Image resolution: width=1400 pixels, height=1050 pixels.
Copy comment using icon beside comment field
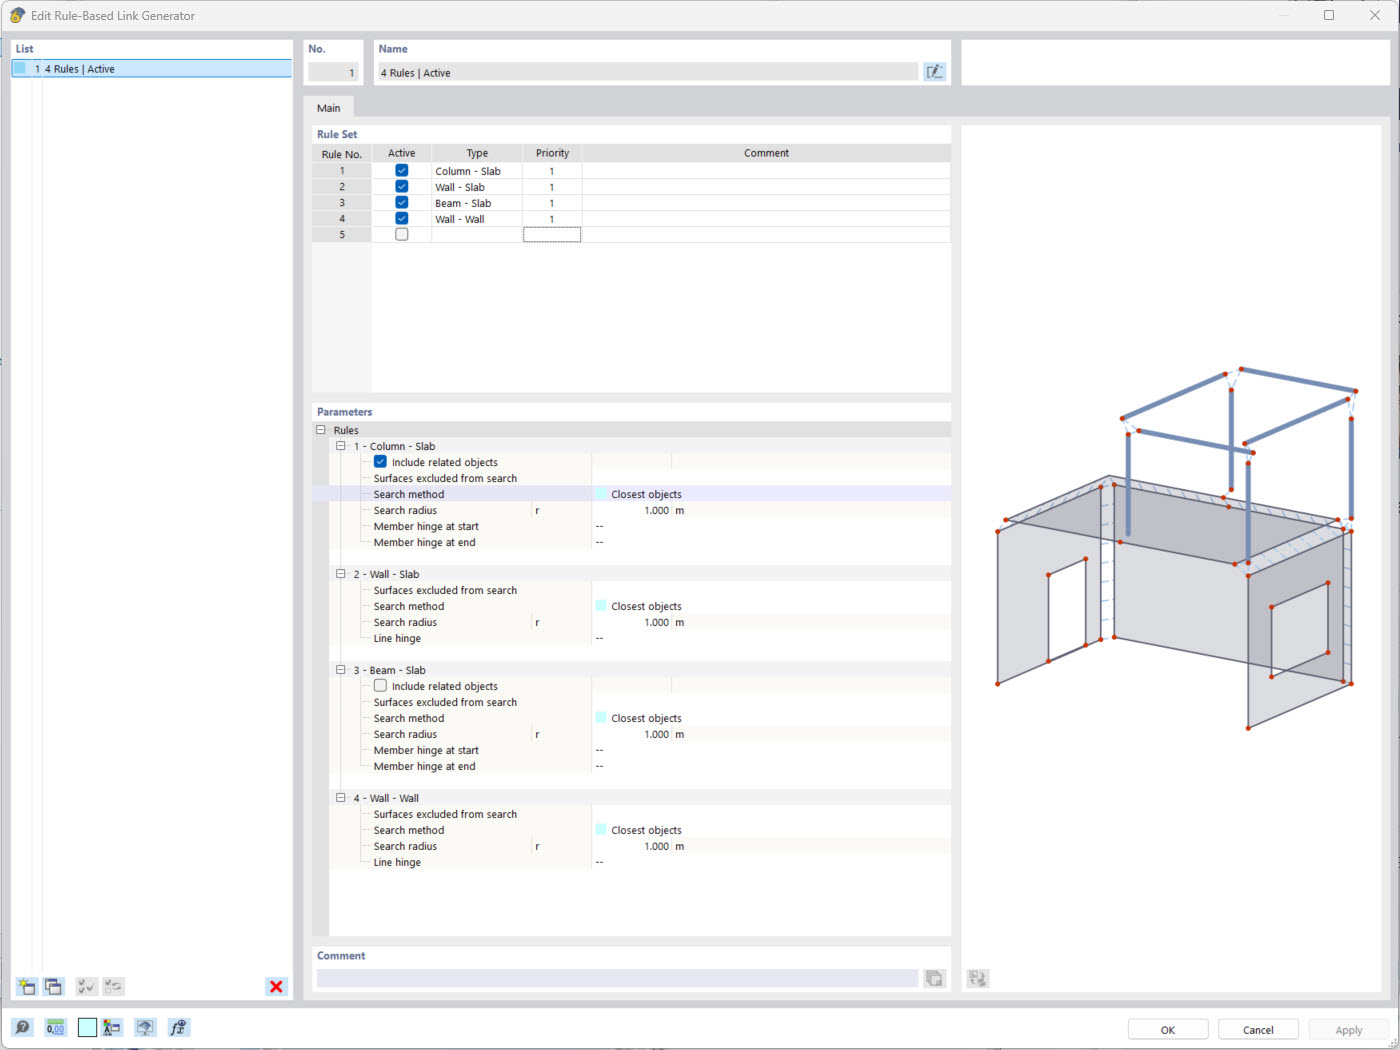[x=934, y=978]
